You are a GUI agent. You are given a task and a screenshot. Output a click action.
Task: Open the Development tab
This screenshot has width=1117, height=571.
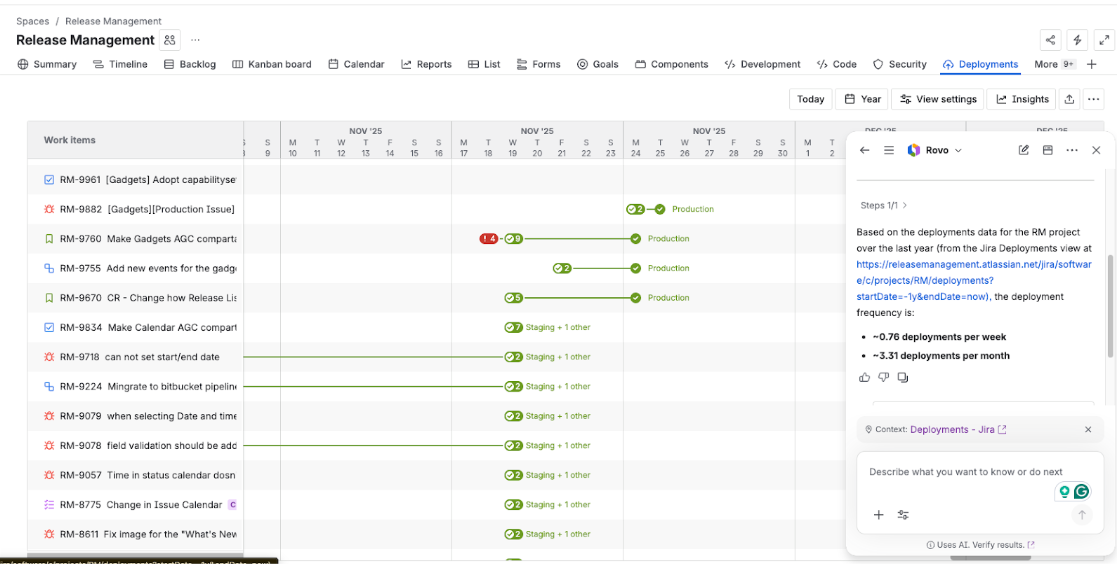click(762, 64)
